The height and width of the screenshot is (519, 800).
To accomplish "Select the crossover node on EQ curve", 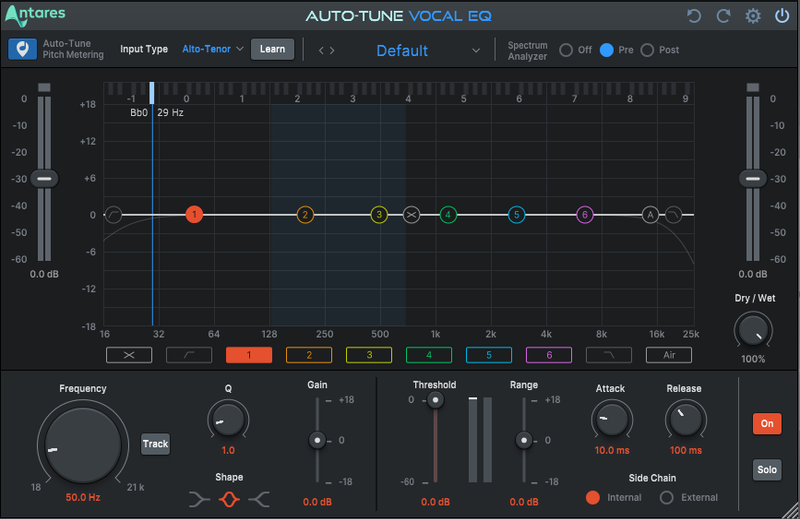I will [411, 214].
